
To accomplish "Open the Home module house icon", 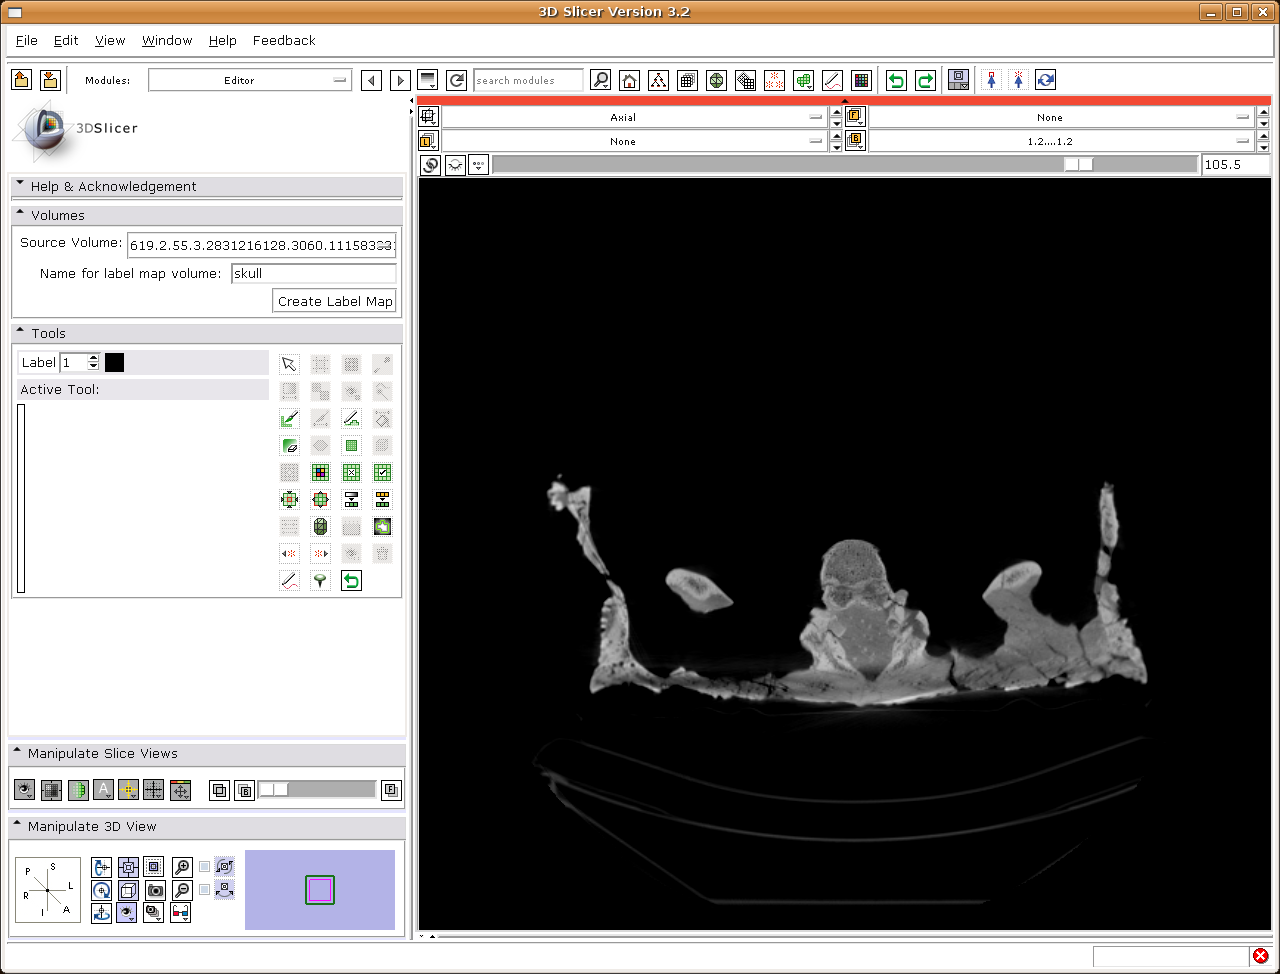I will coord(629,80).
